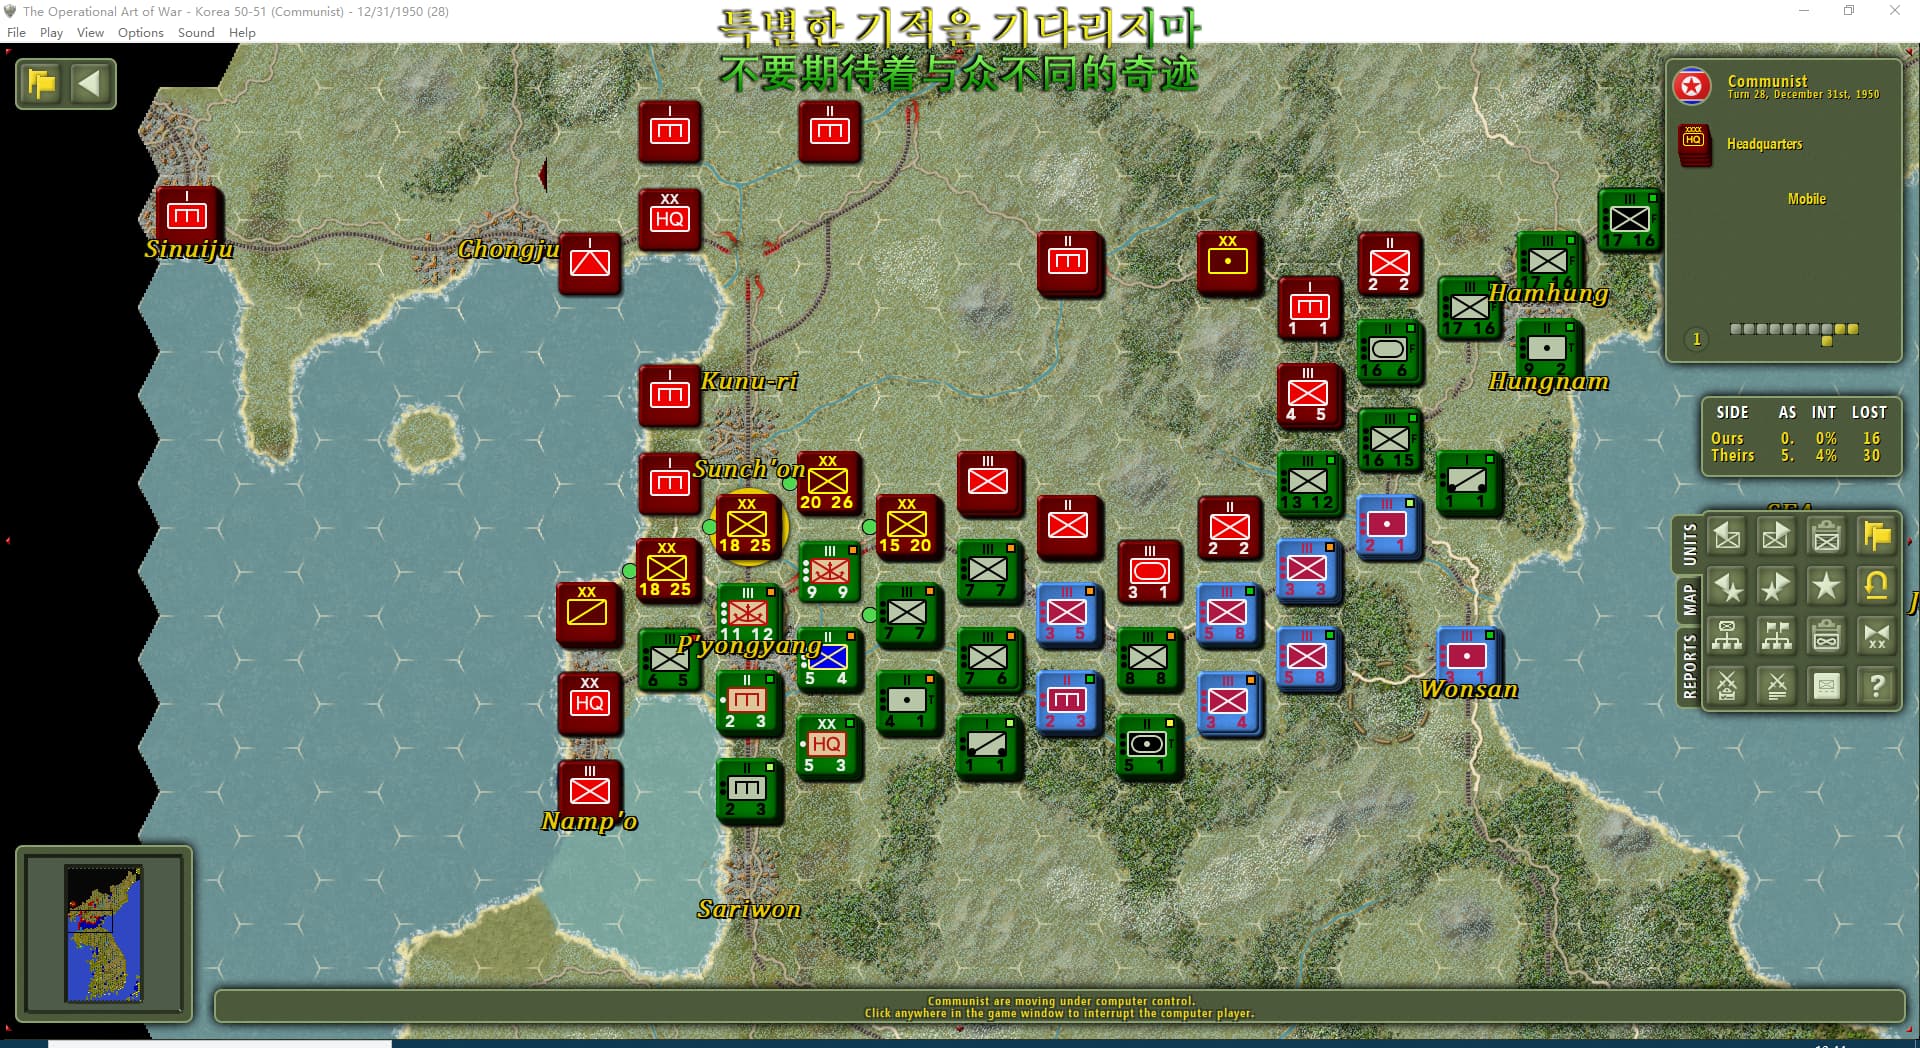The height and width of the screenshot is (1048, 1920).
Task: Open the File menu
Action: coord(16,32)
